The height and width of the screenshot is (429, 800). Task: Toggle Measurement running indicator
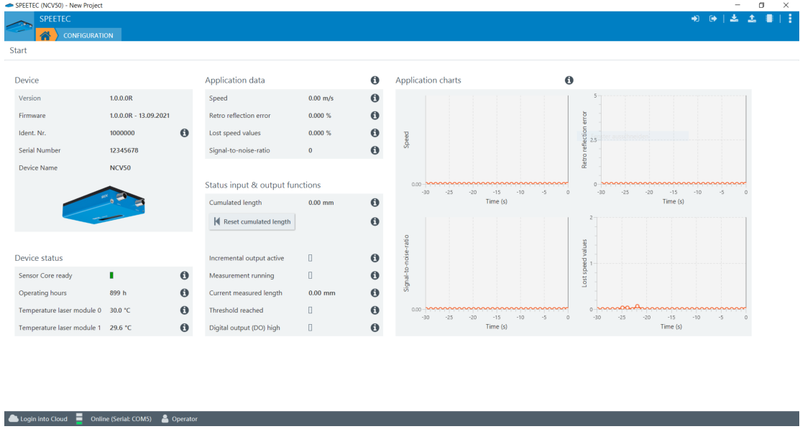point(310,275)
